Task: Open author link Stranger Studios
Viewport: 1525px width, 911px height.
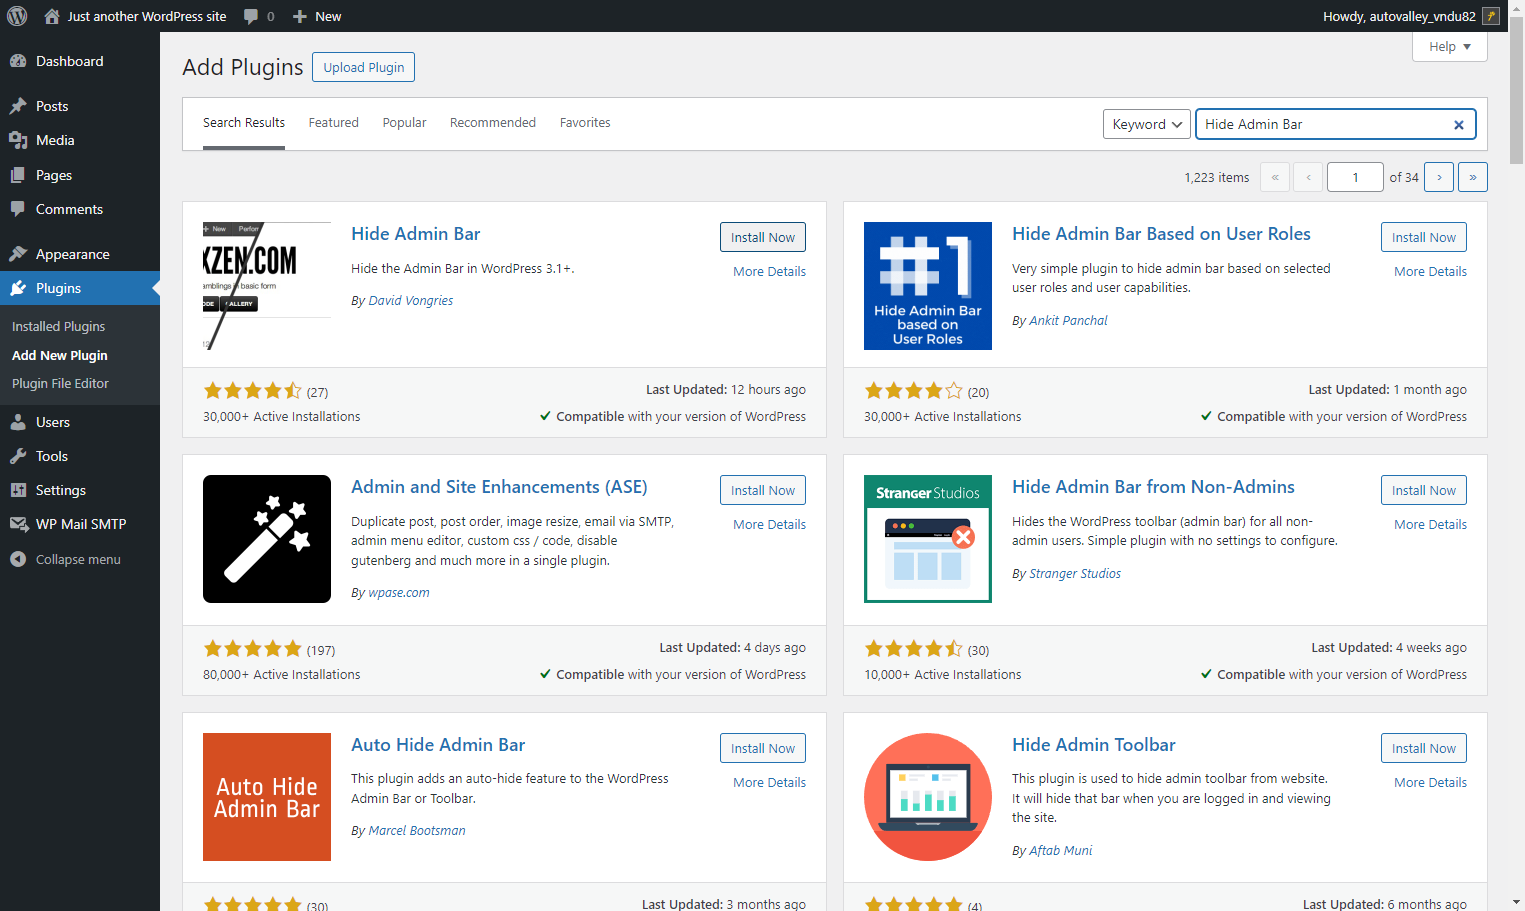Action: click(x=1075, y=574)
